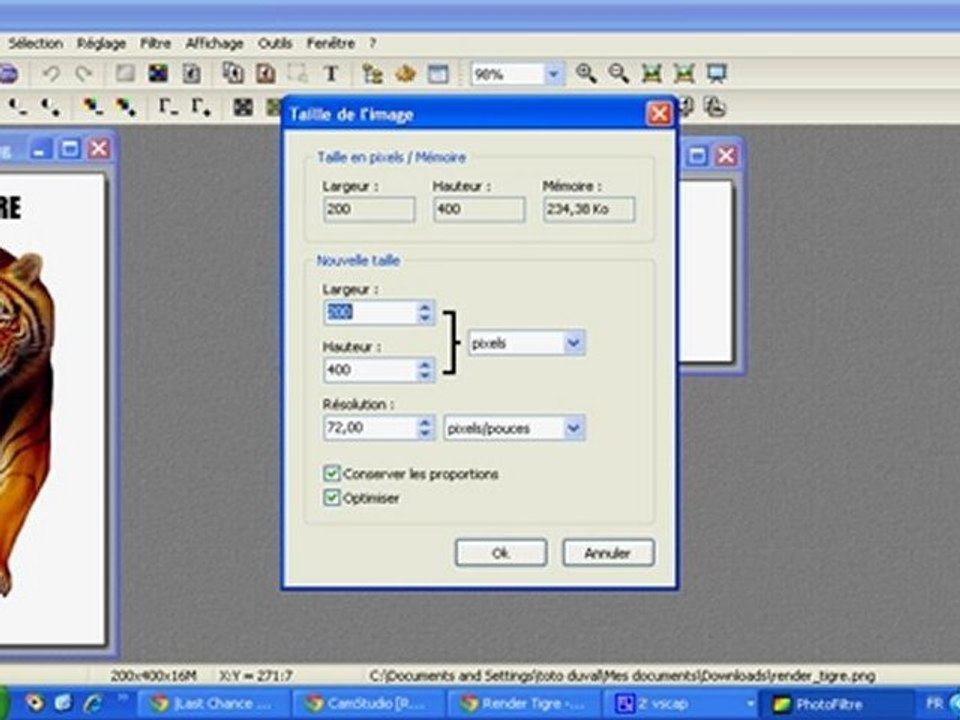
Task: Switch to RGB color mode icon
Action: [158, 73]
